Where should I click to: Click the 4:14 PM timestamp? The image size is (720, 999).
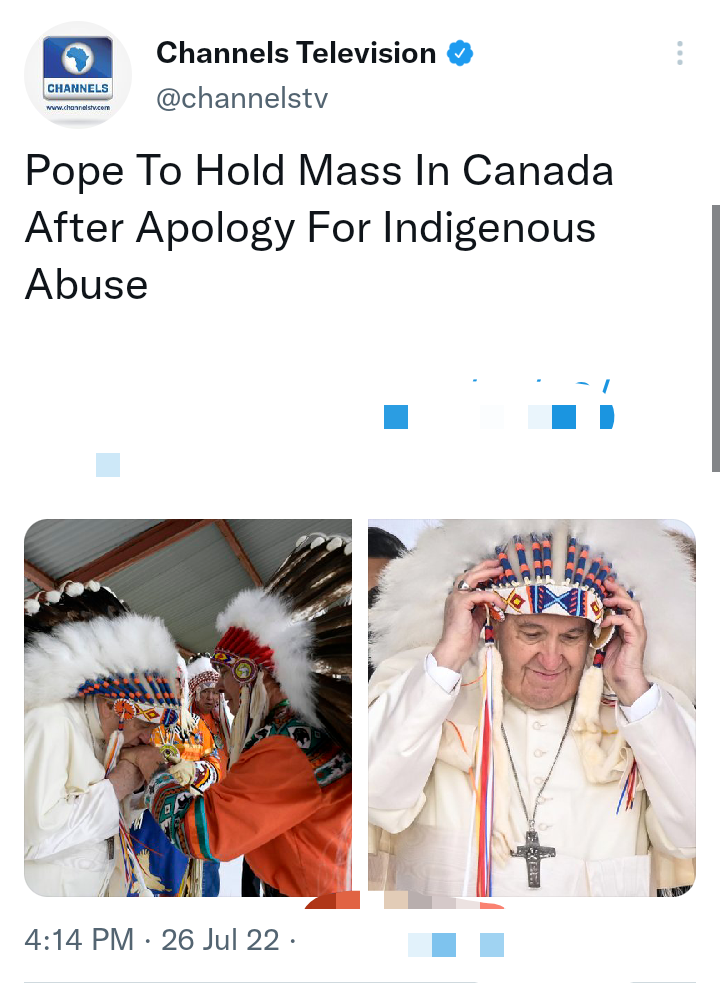[80, 940]
